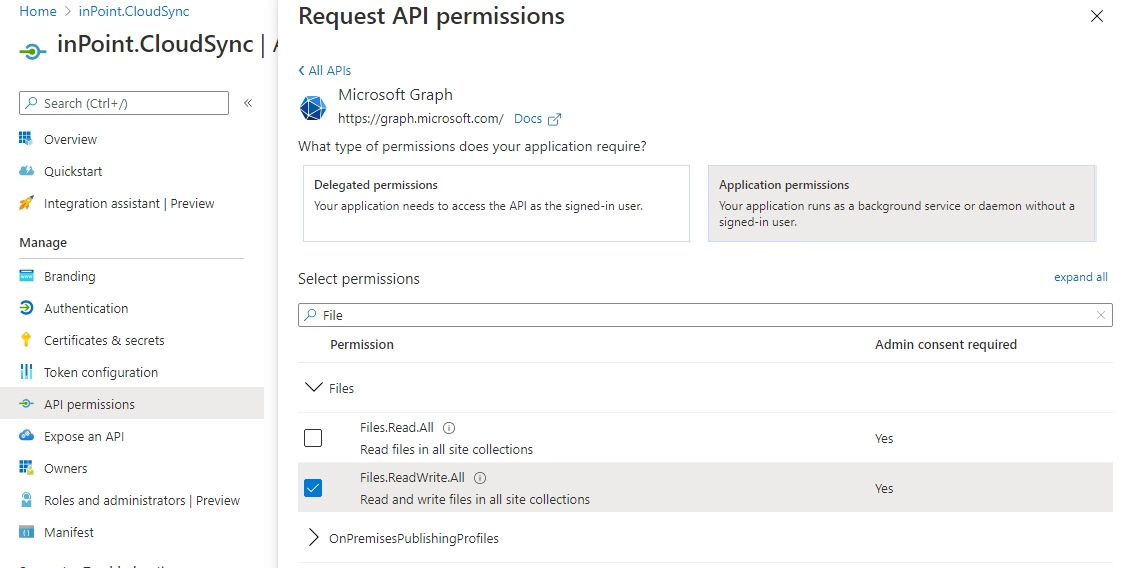This screenshot has width=1125, height=568.
Task: Open Certificates & secrets menu item
Action: pyautogui.click(x=104, y=341)
